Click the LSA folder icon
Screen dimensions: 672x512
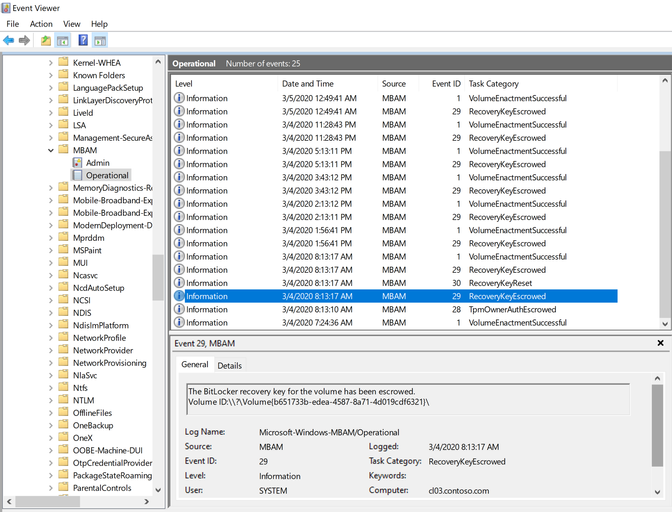click(63, 125)
